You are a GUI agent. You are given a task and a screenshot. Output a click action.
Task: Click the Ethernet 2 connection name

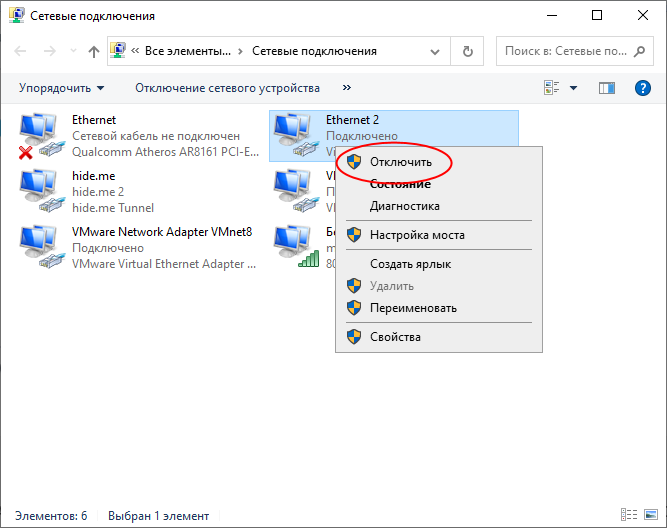coord(352,120)
